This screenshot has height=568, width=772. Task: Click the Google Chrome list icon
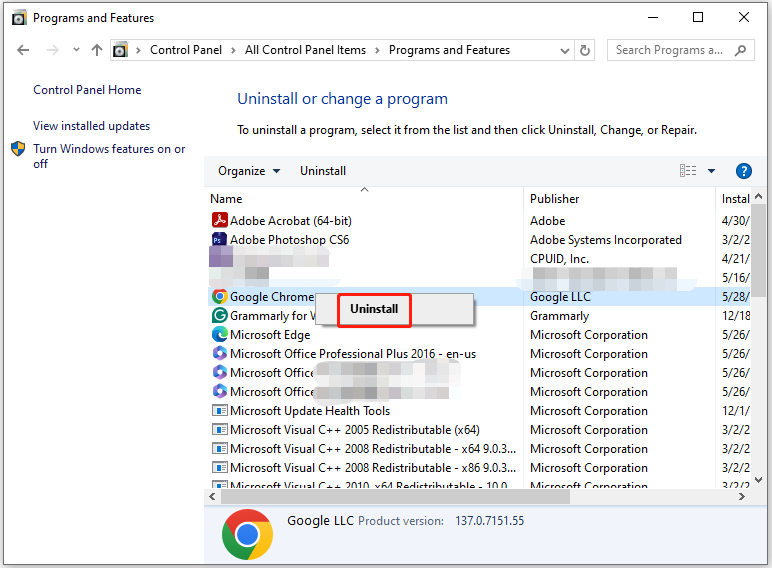point(219,296)
